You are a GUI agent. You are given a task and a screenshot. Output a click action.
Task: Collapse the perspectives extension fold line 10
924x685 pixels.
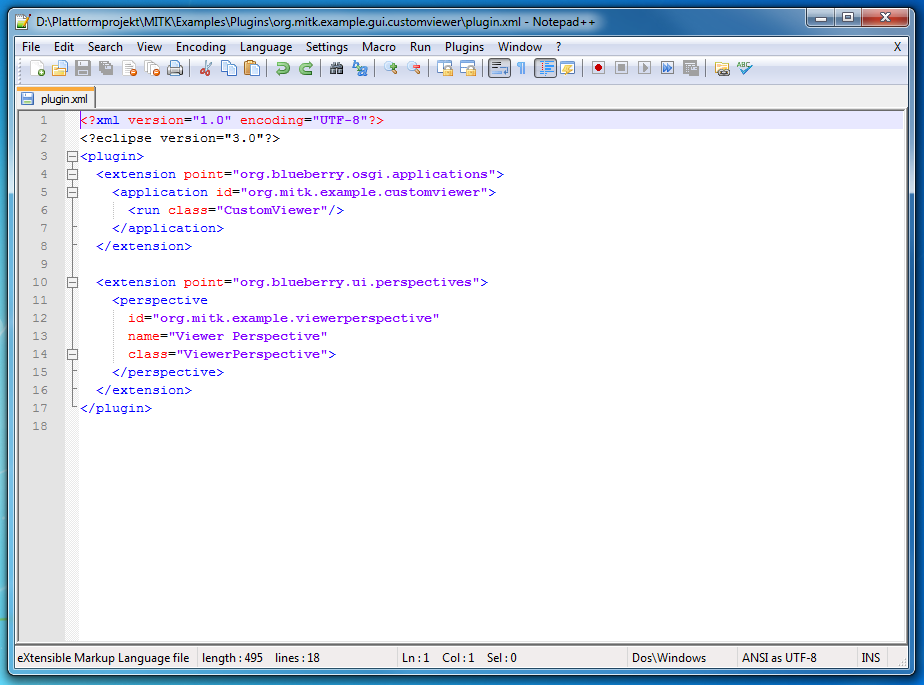72,282
